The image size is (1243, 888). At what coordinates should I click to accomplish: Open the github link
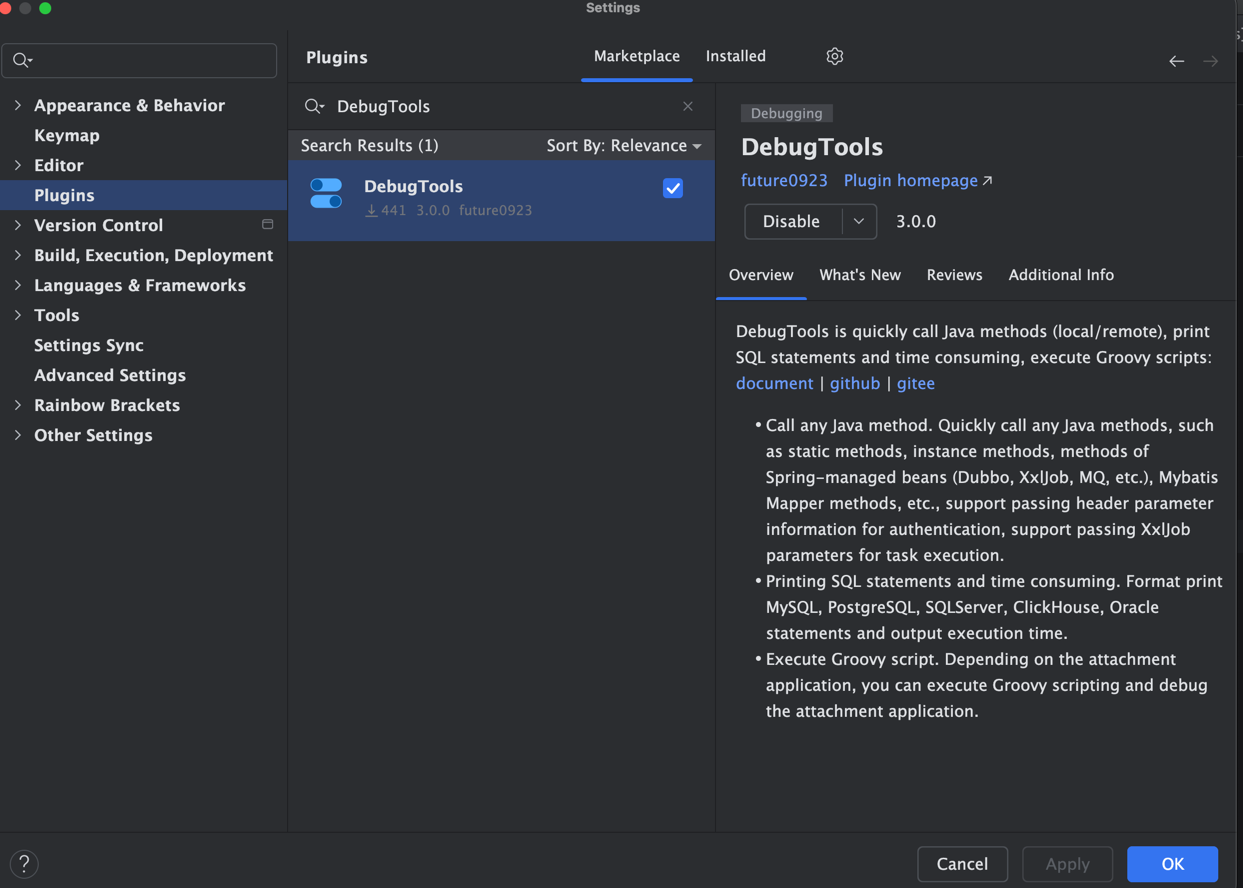855,384
